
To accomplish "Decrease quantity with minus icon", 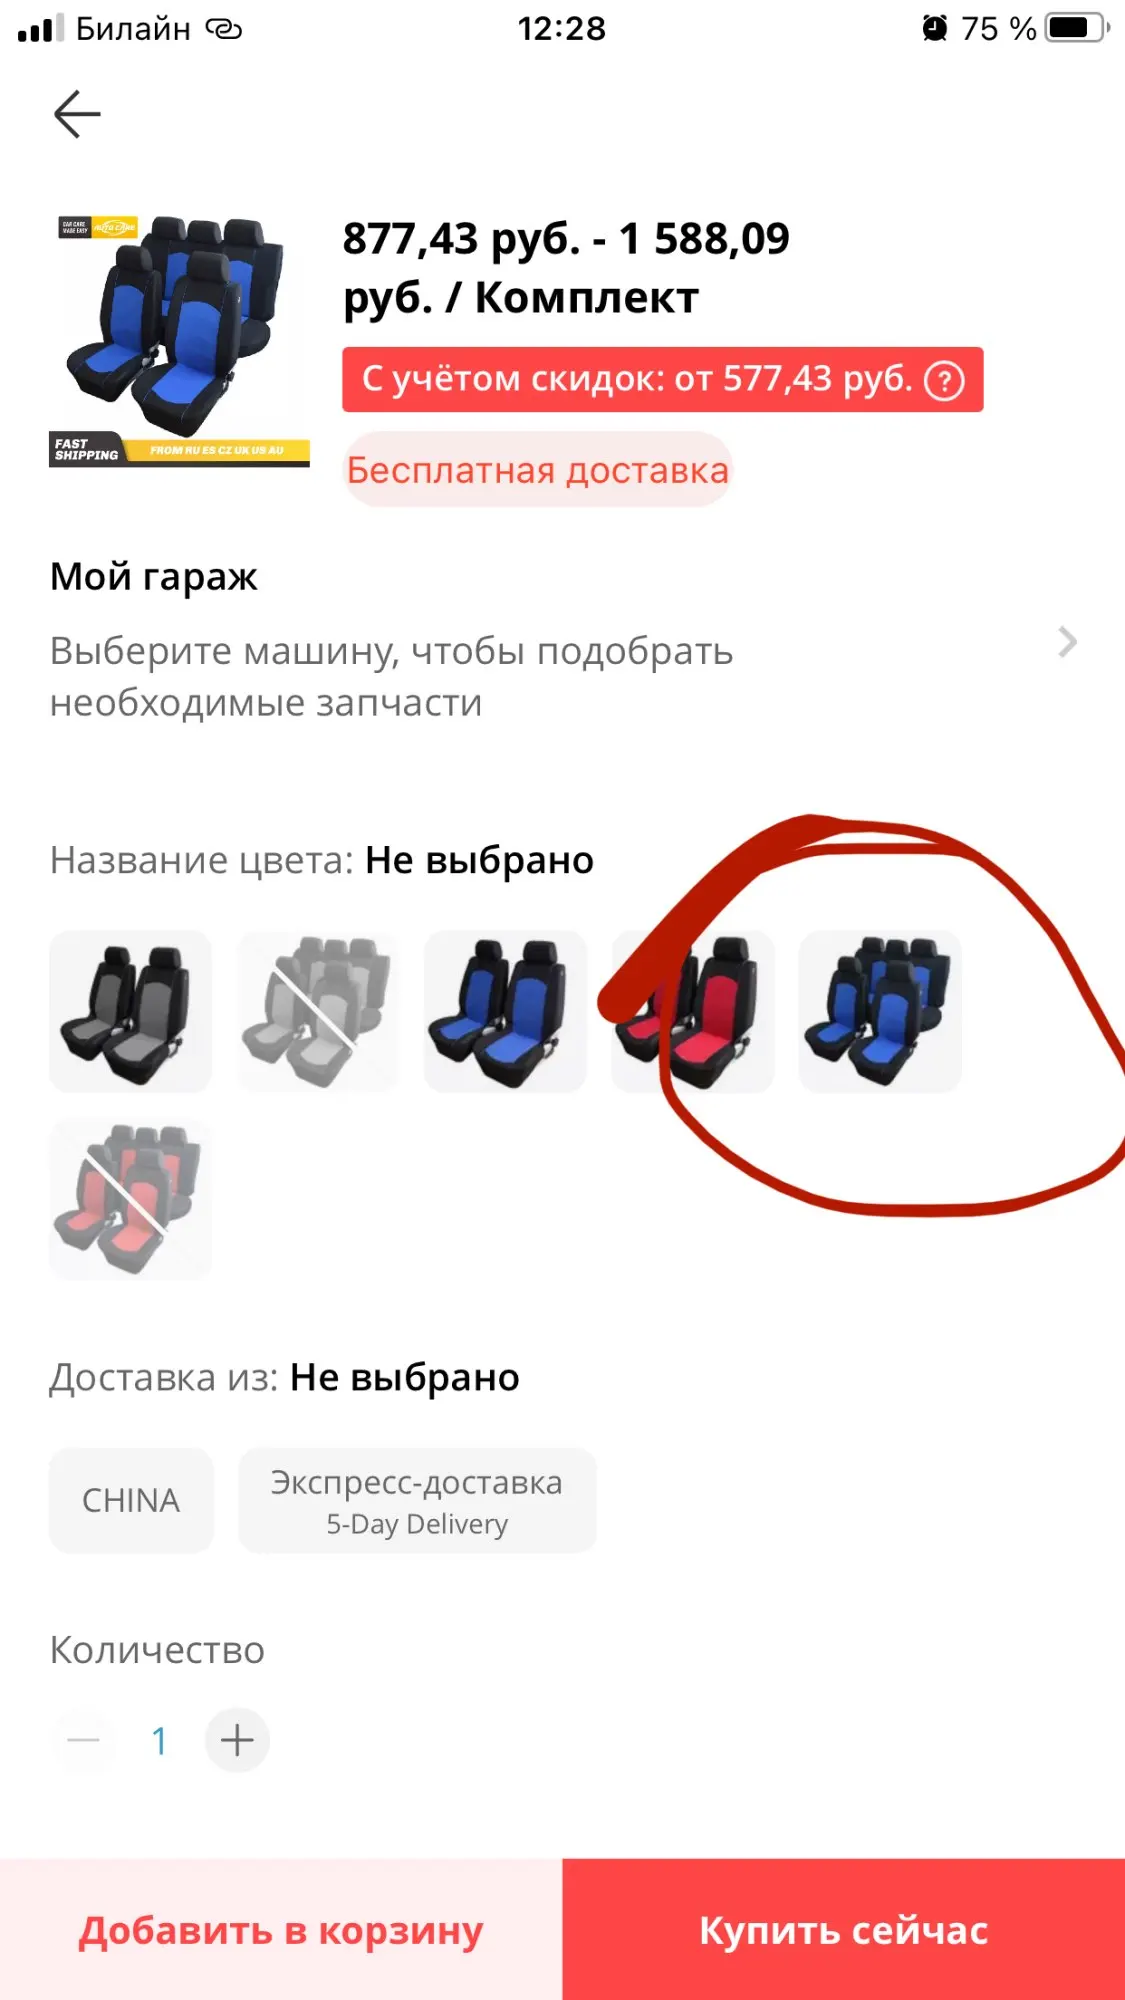I will coord(84,1740).
